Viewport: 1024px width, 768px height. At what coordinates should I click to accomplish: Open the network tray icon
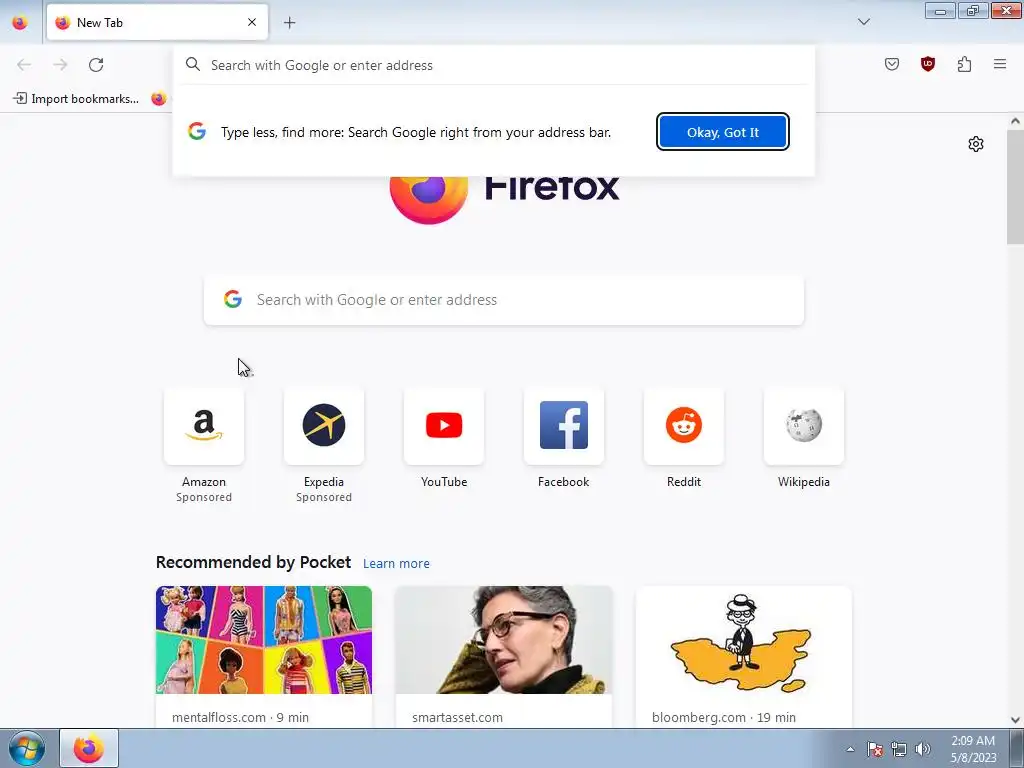(899, 749)
